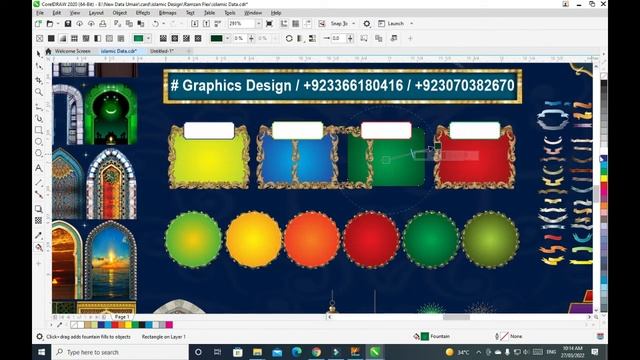Viewport: 640px width, 360px height.
Task: Toggle the Linear fountain fill type
Action: [x=163, y=38]
